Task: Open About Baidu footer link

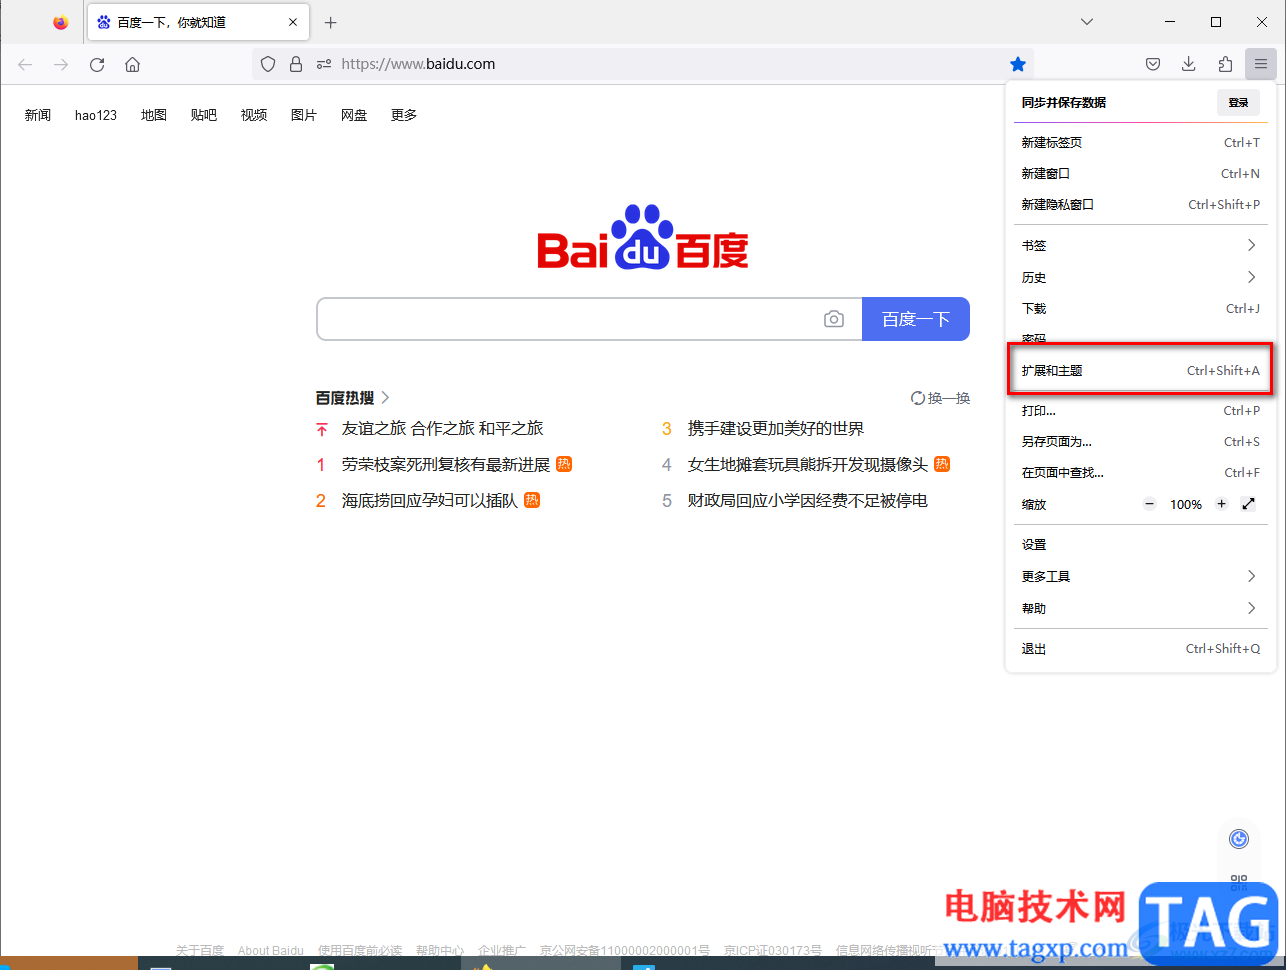Action: point(271,950)
